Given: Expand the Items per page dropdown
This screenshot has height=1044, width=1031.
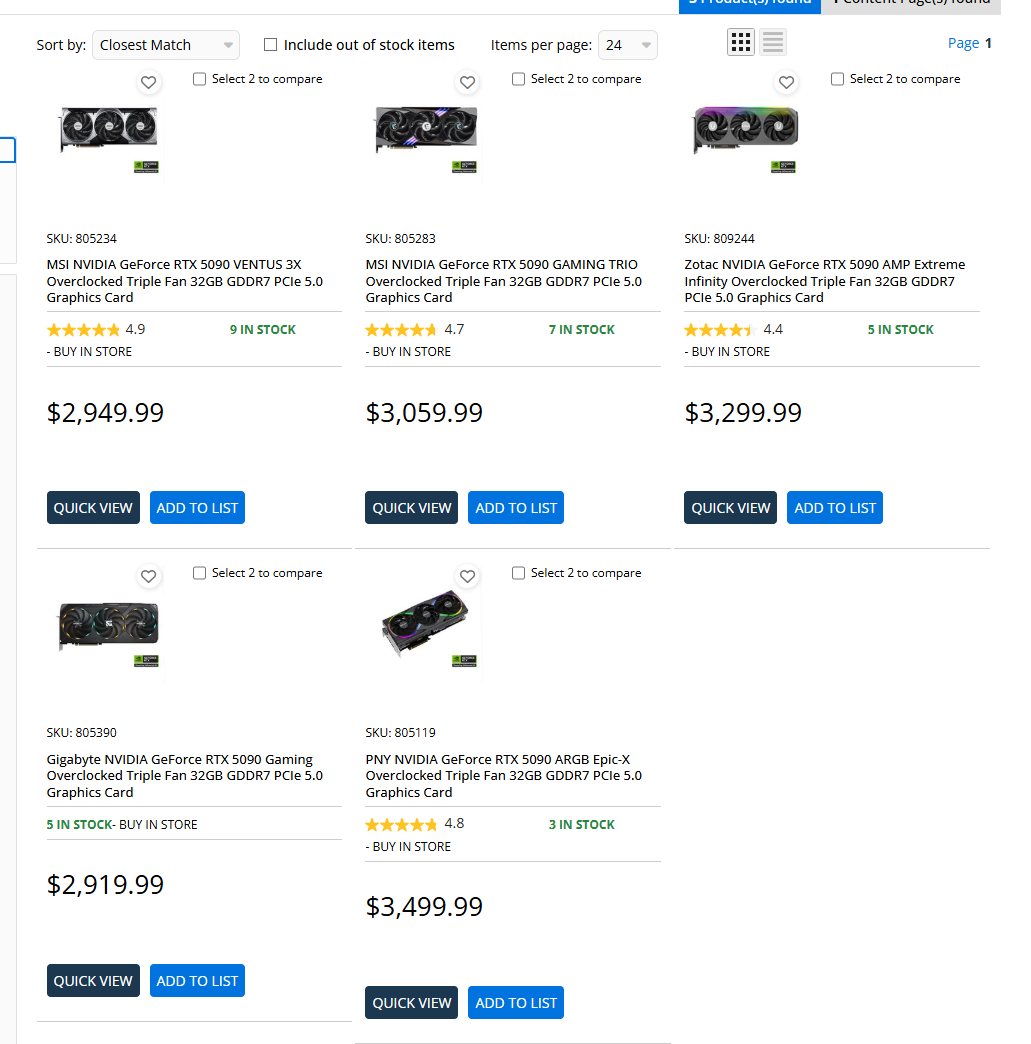Looking at the screenshot, I should 627,45.
